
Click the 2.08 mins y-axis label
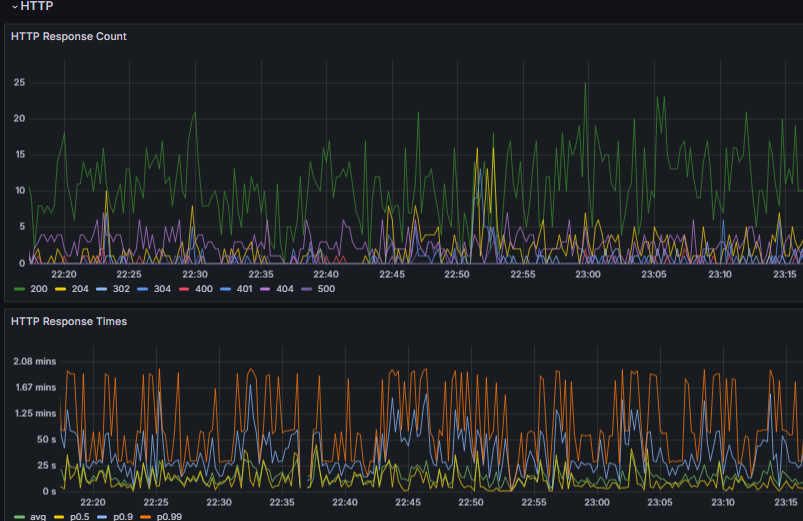[34, 361]
